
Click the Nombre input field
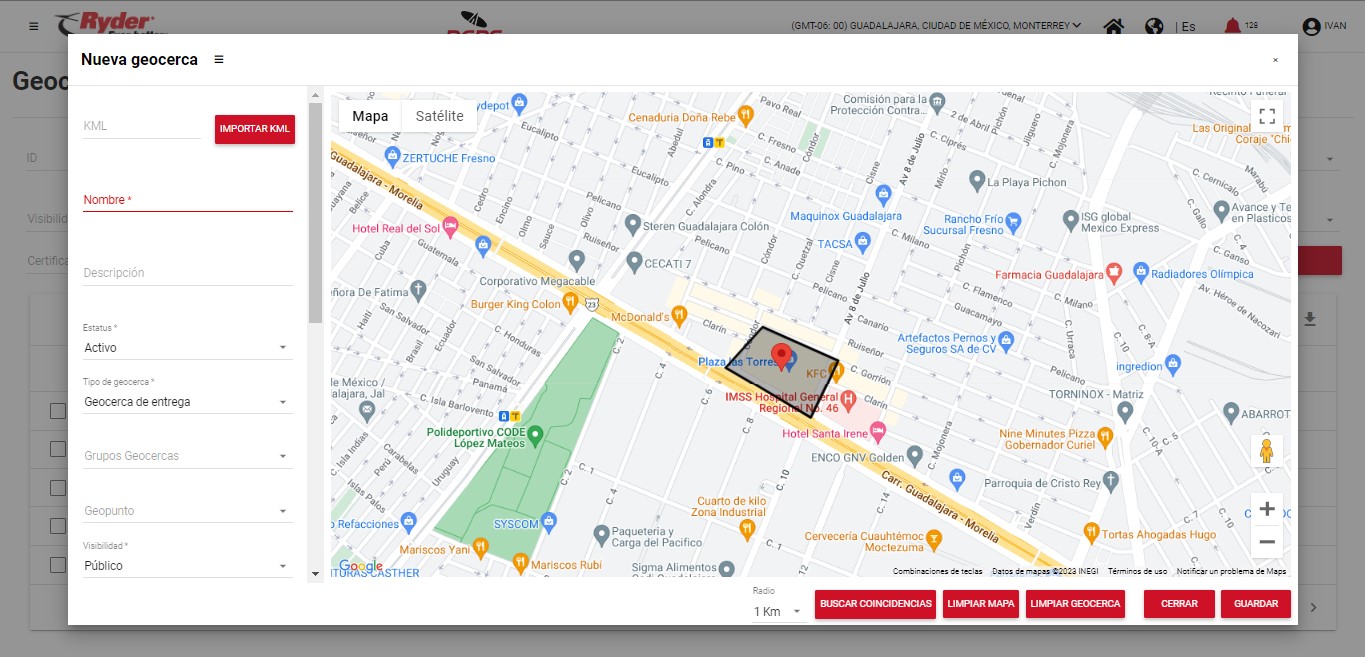[187, 200]
